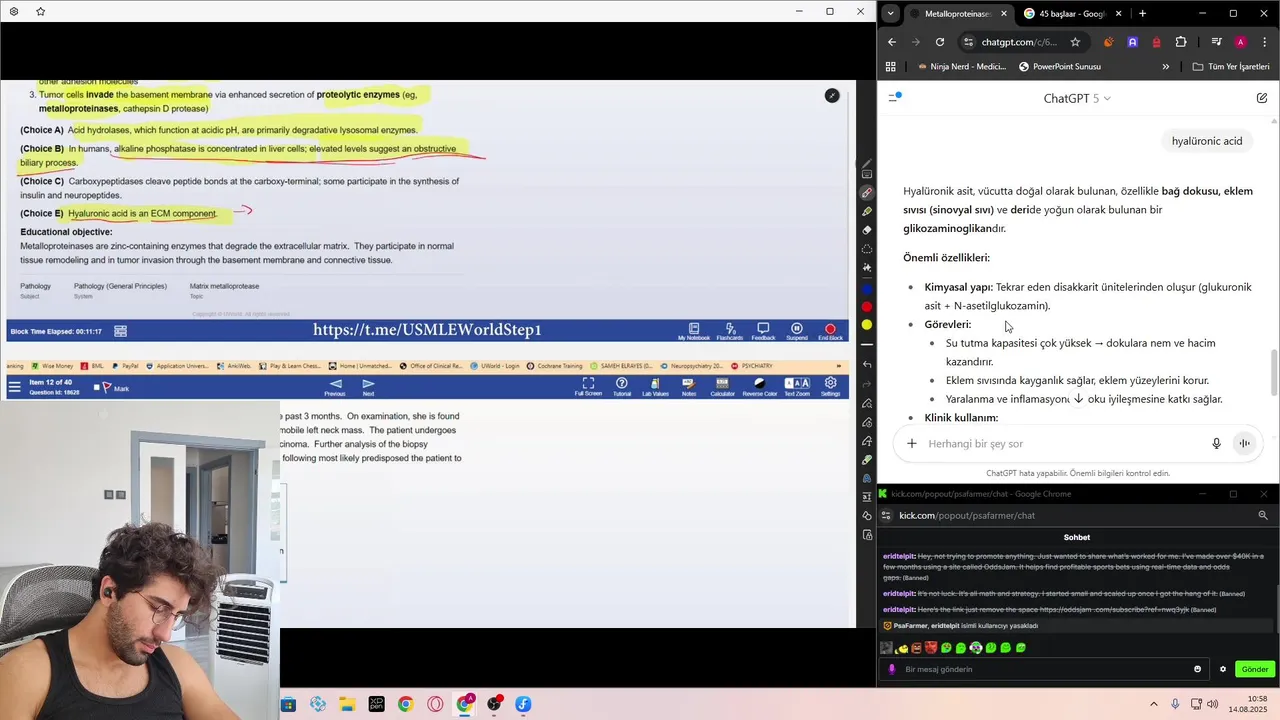Screen dimensions: 1280x720
Task: Search in Kick chat popout window
Action: (x=1263, y=515)
